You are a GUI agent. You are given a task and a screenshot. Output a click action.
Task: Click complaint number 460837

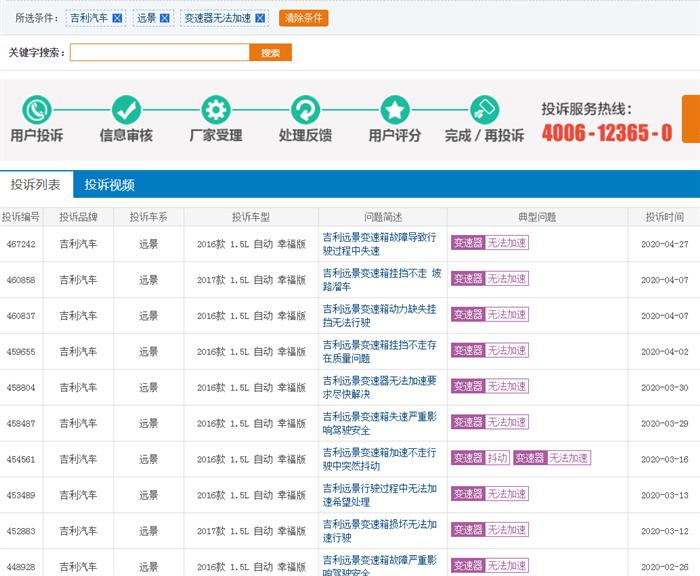coord(21,316)
